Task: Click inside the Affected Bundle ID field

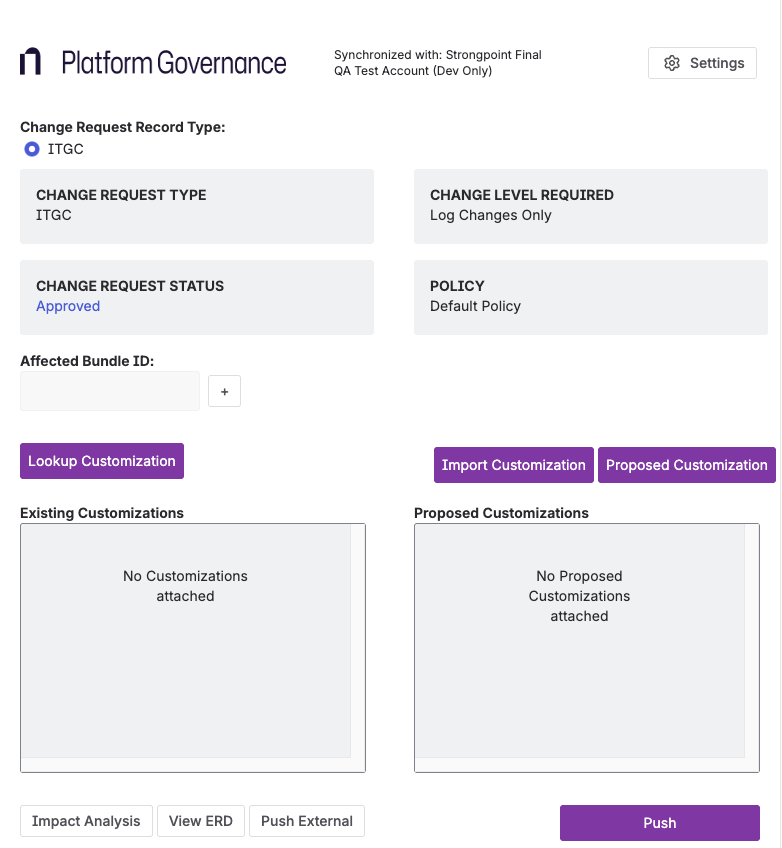Action: (x=109, y=390)
